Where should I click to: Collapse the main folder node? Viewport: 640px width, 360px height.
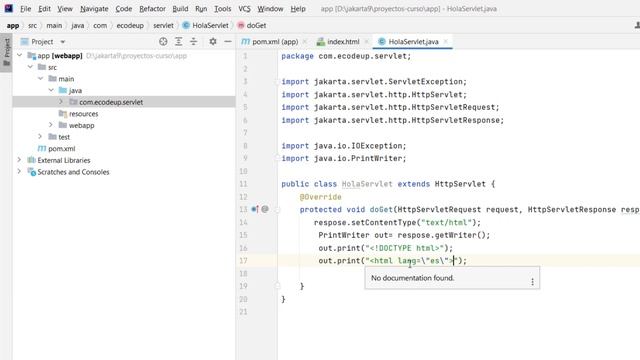(x=40, y=78)
